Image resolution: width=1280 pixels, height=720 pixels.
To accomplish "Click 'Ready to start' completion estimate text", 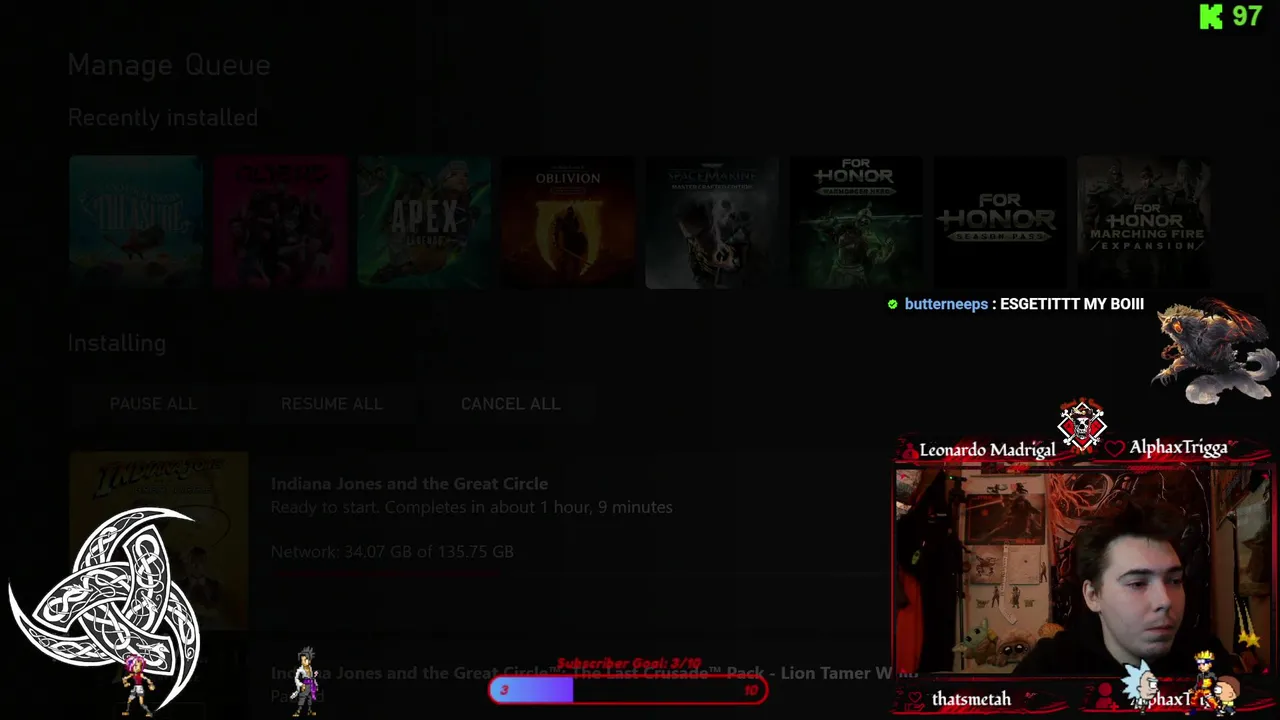I will click(471, 508).
